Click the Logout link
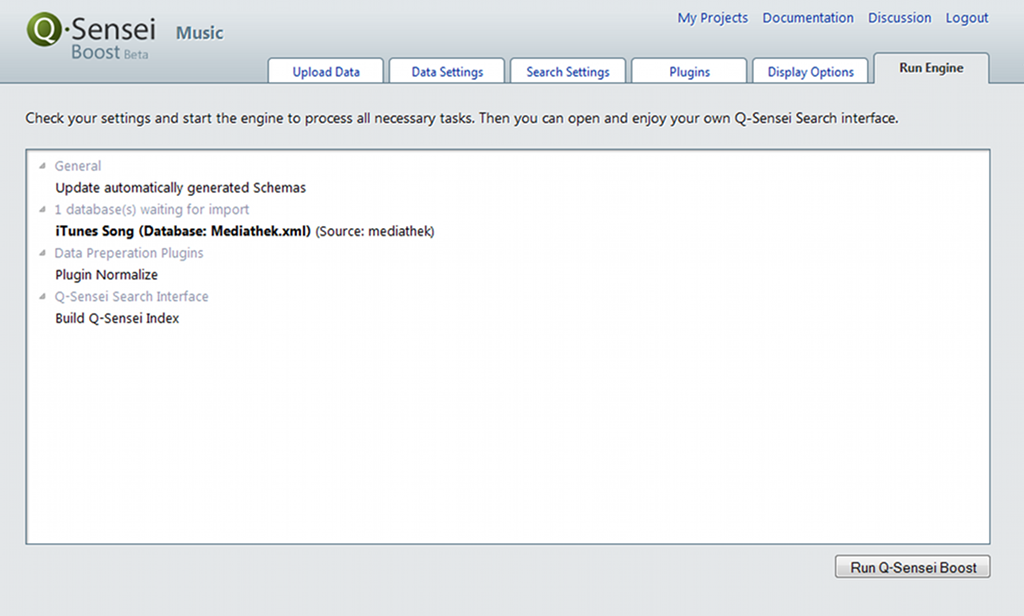Screen dimensions: 1024x616 coord(967,18)
